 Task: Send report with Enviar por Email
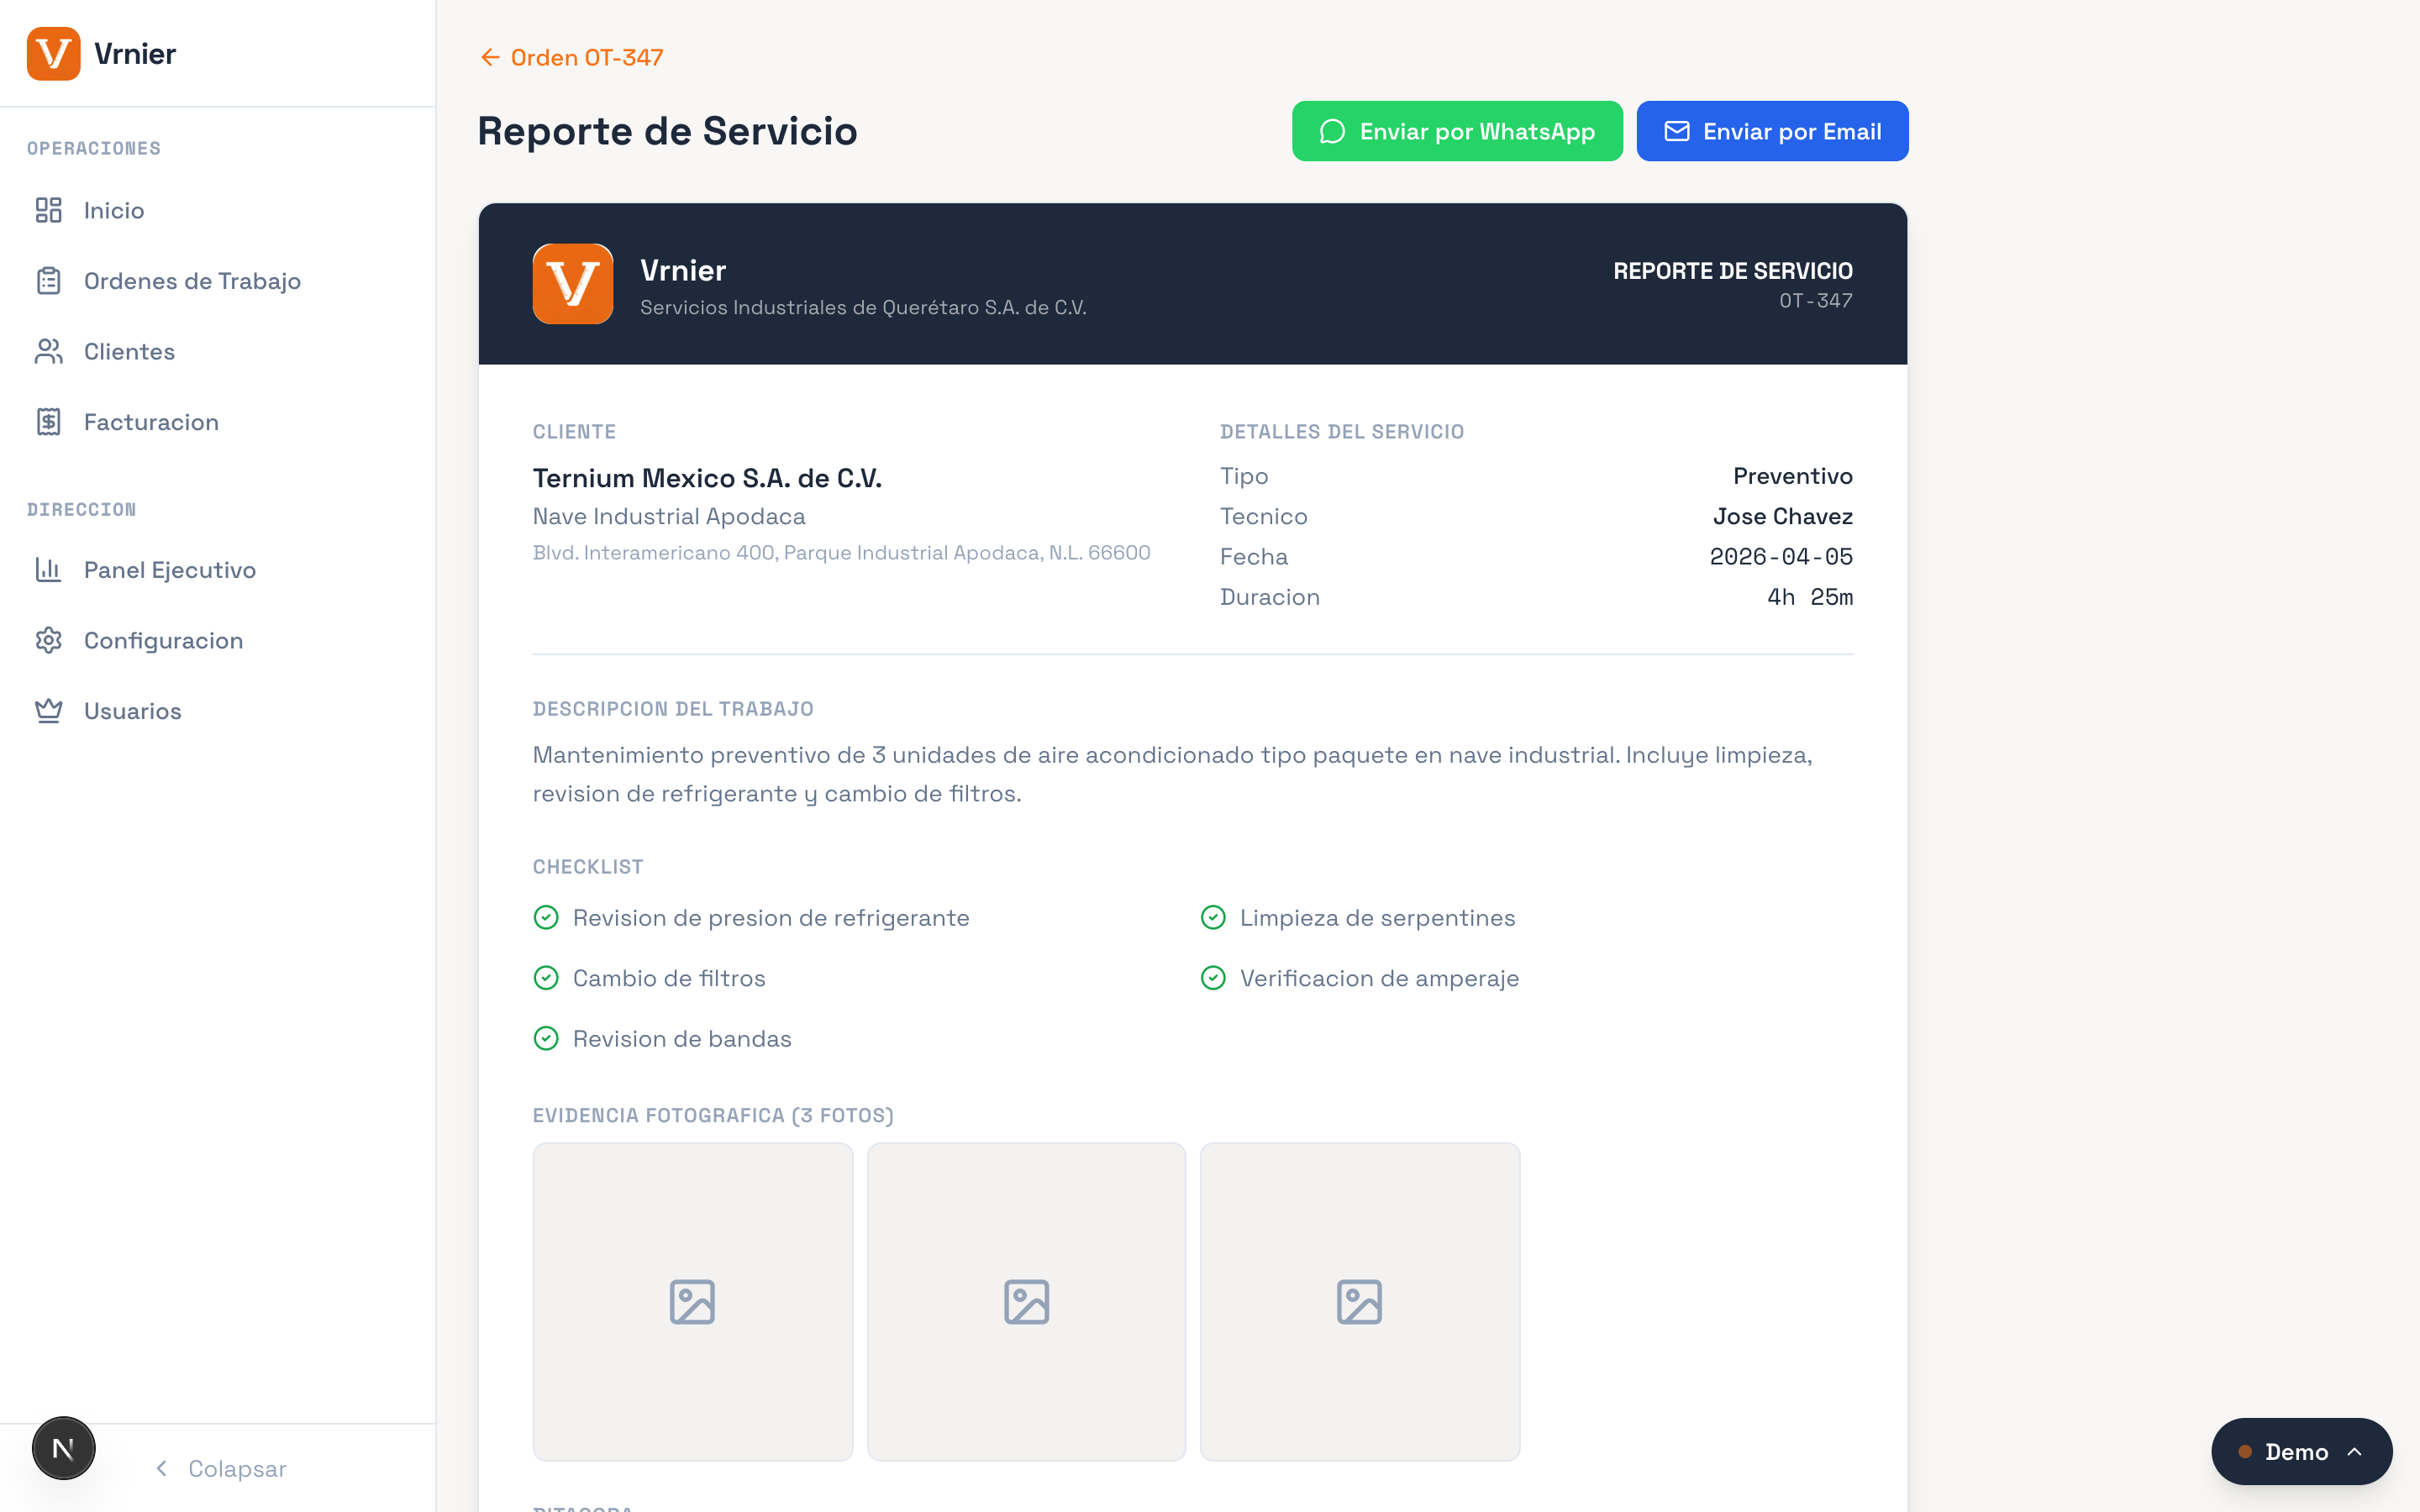pos(1771,130)
